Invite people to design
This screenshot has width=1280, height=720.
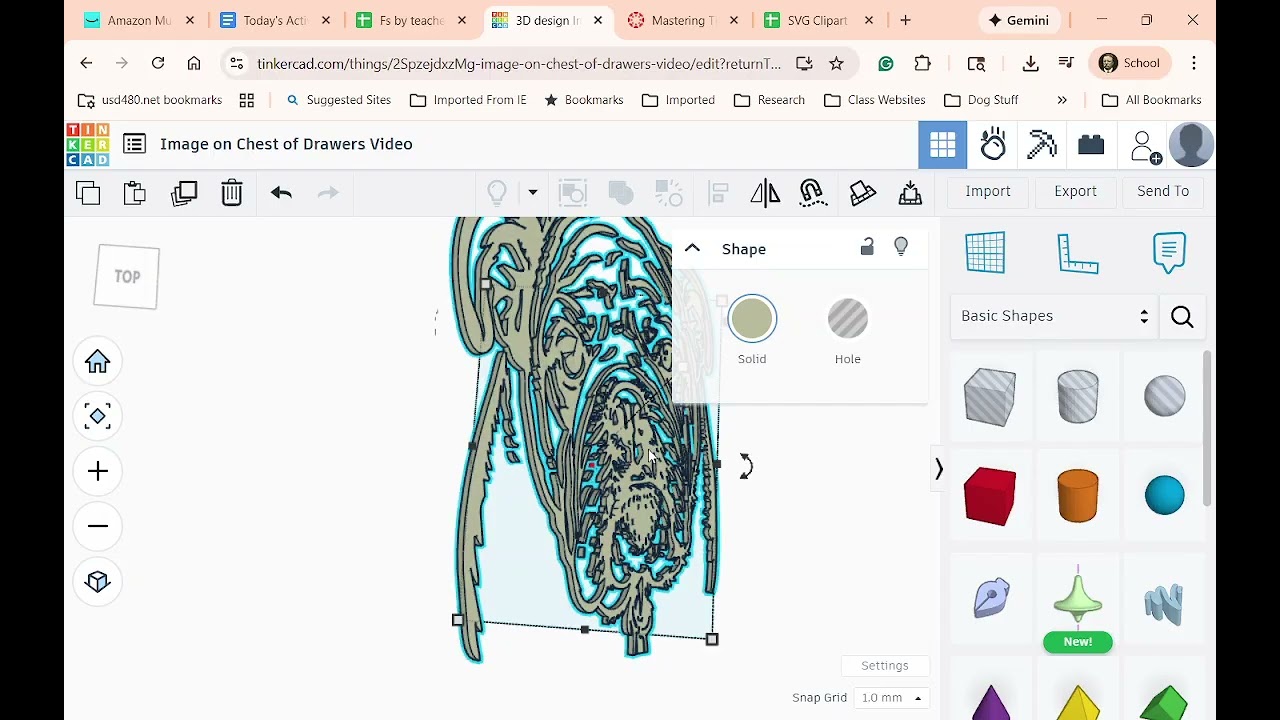[x=1145, y=146]
